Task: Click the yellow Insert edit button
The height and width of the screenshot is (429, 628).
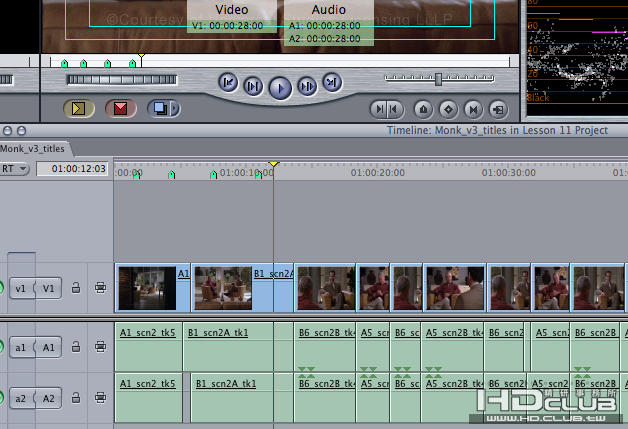Action: click(79, 109)
